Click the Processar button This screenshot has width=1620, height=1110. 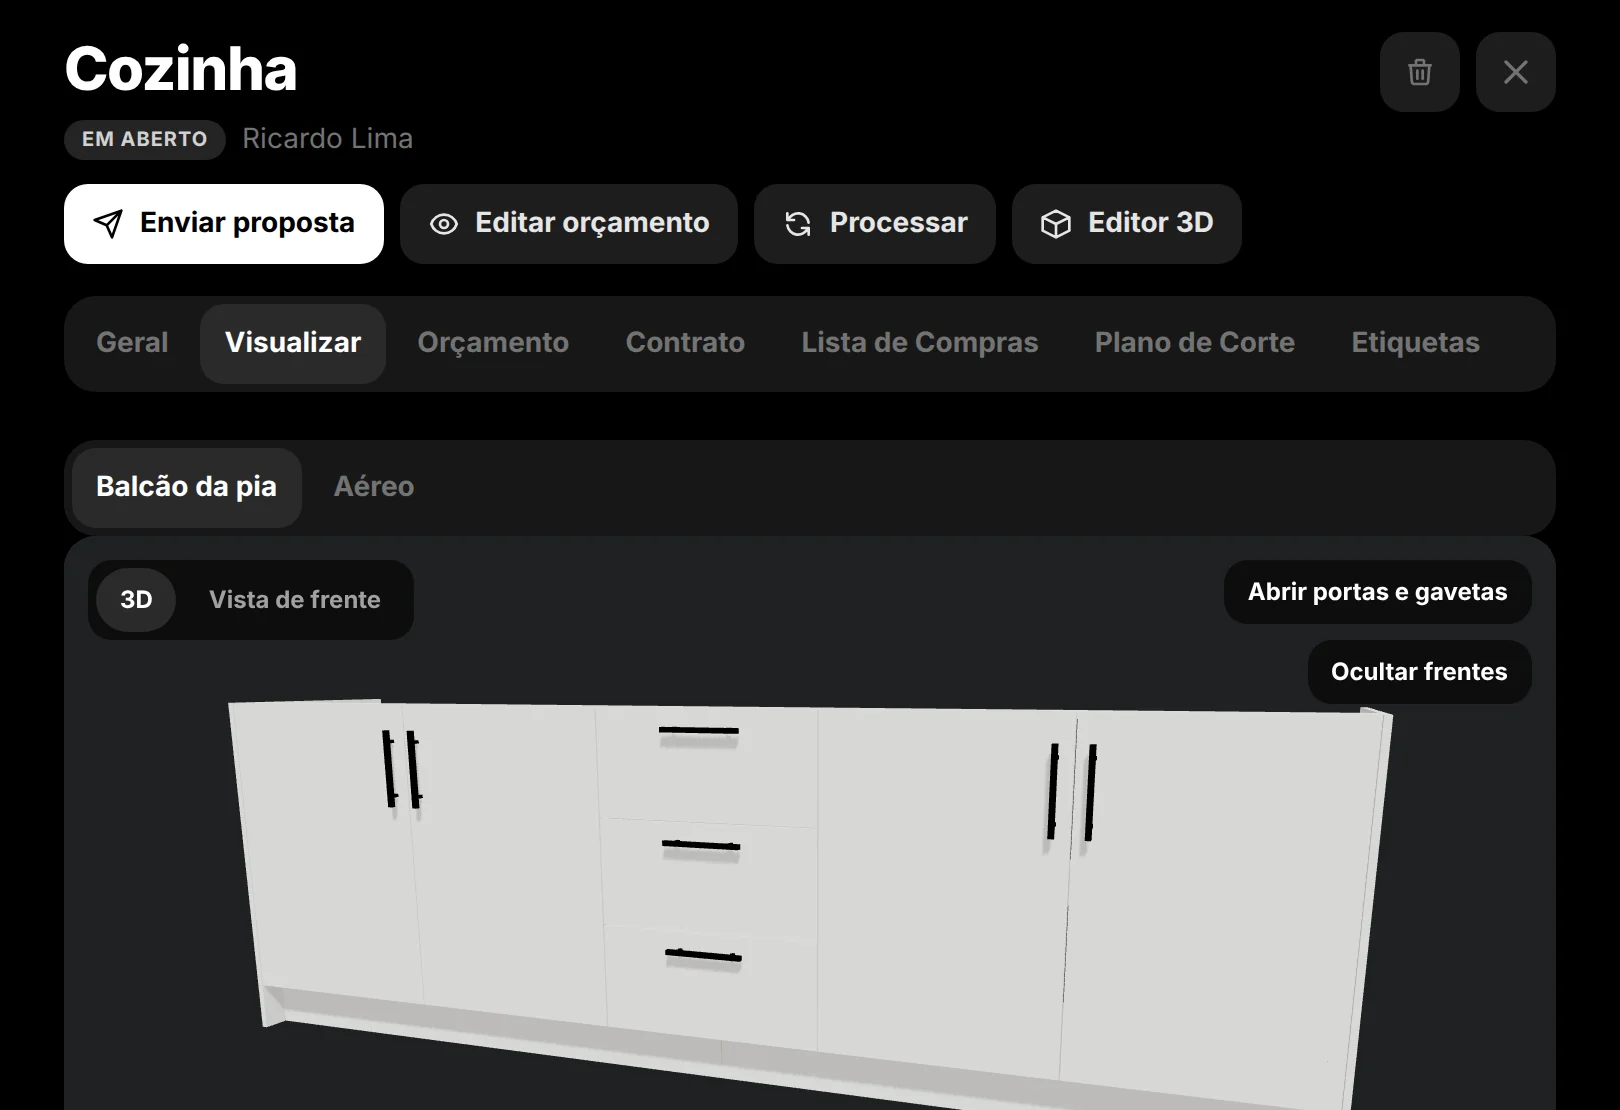(875, 224)
